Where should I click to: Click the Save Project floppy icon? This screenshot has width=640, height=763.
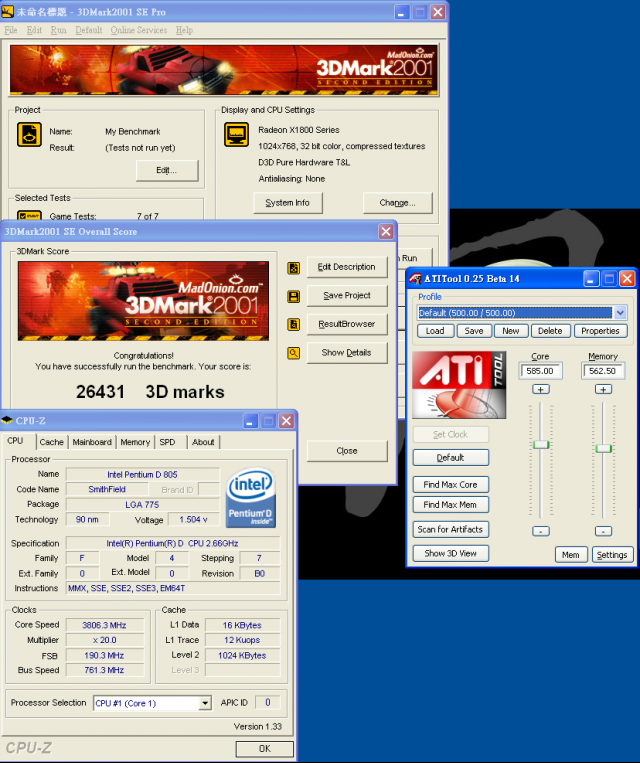click(293, 296)
